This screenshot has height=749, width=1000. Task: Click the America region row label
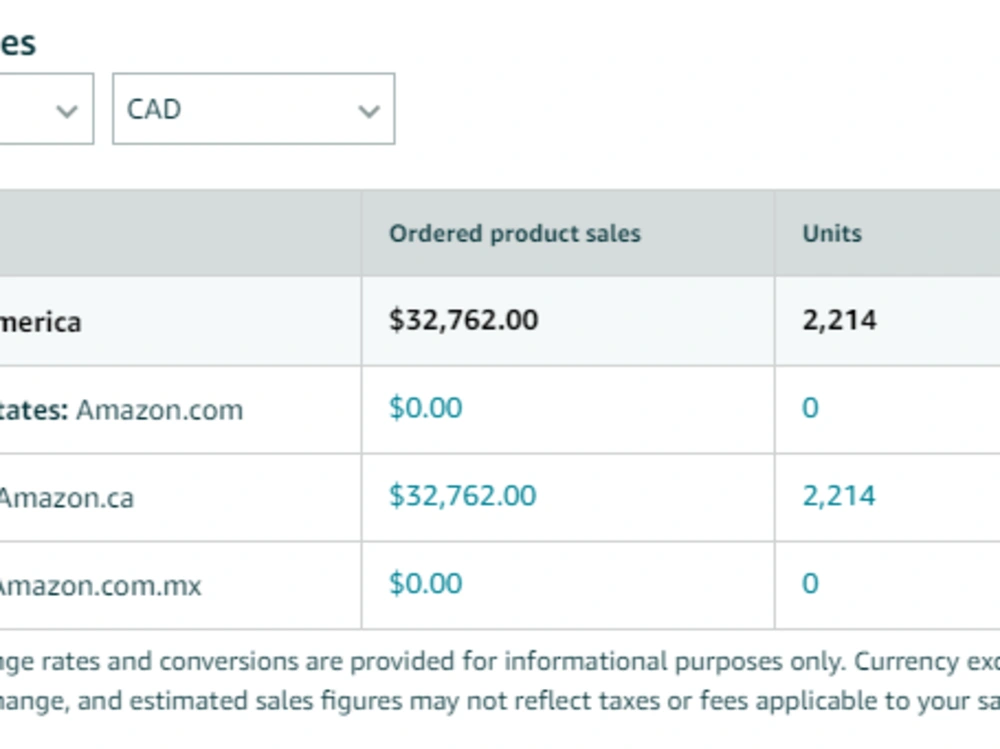pyautogui.click(x=40, y=322)
